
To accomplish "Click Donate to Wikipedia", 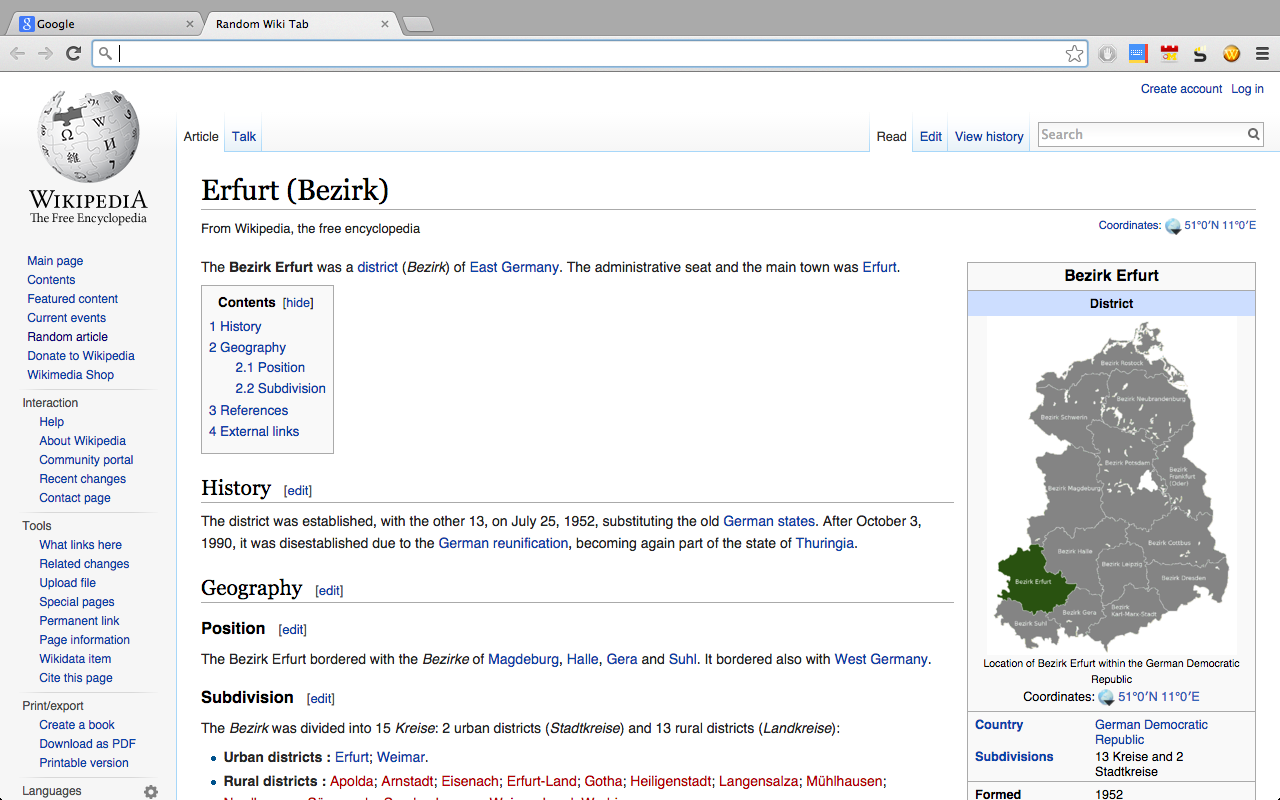I will 81,356.
